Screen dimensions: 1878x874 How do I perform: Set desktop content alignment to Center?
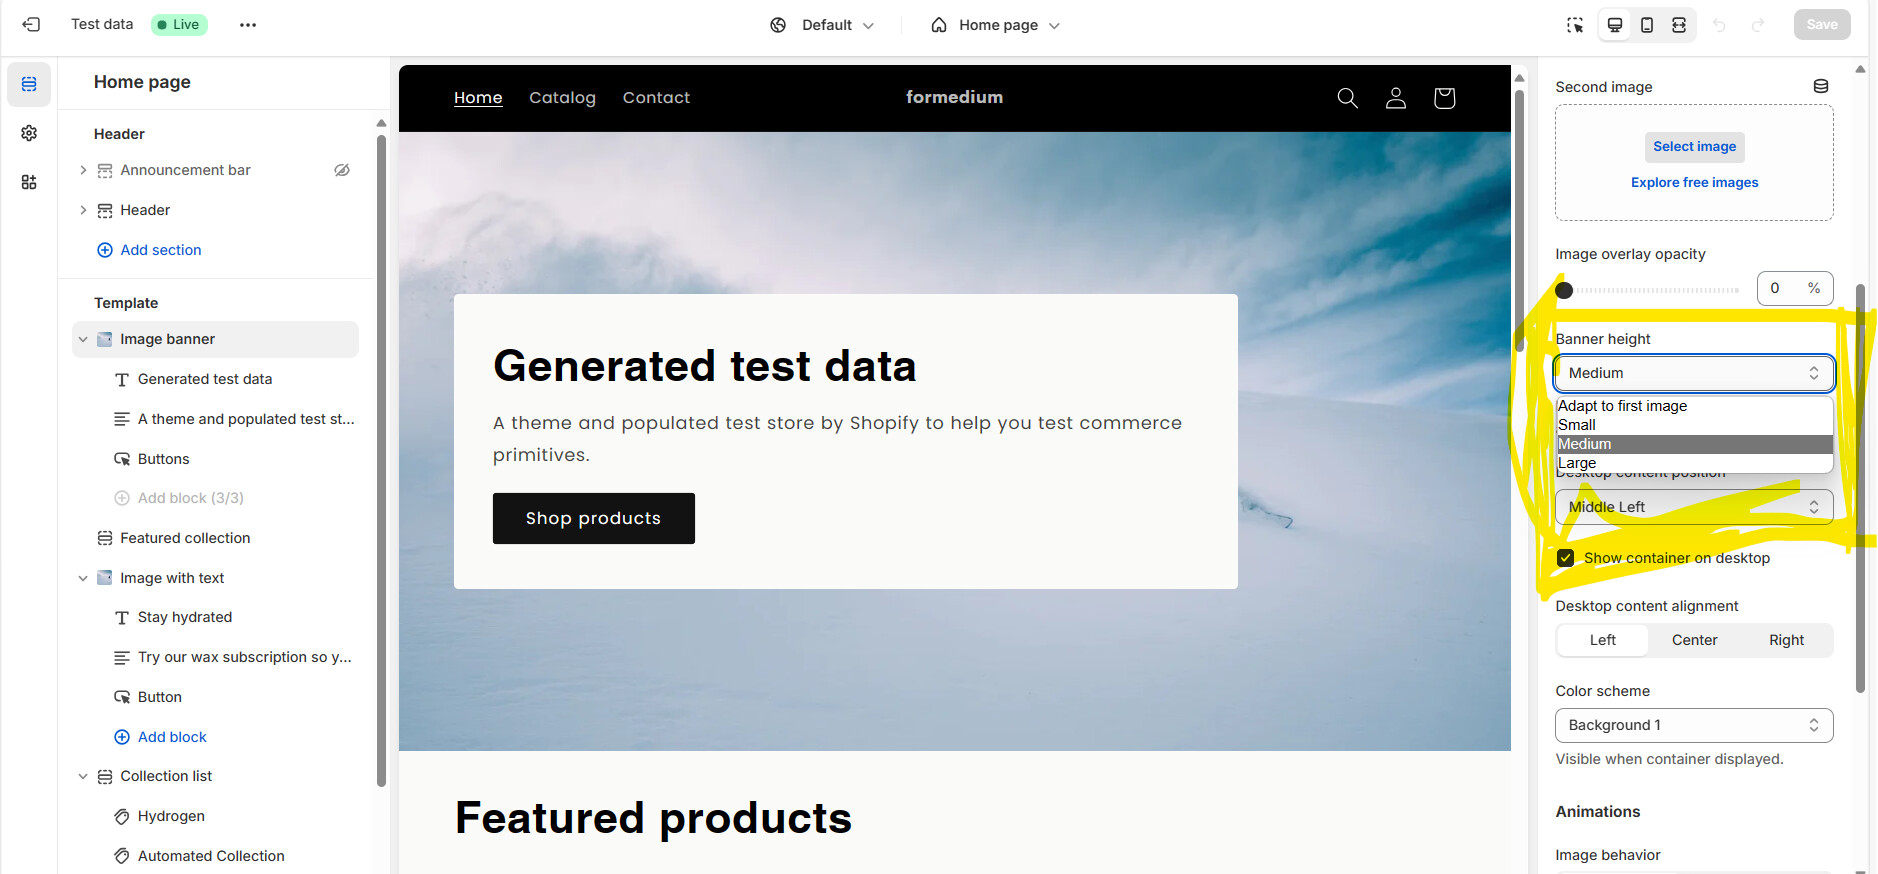[1694, 640]
